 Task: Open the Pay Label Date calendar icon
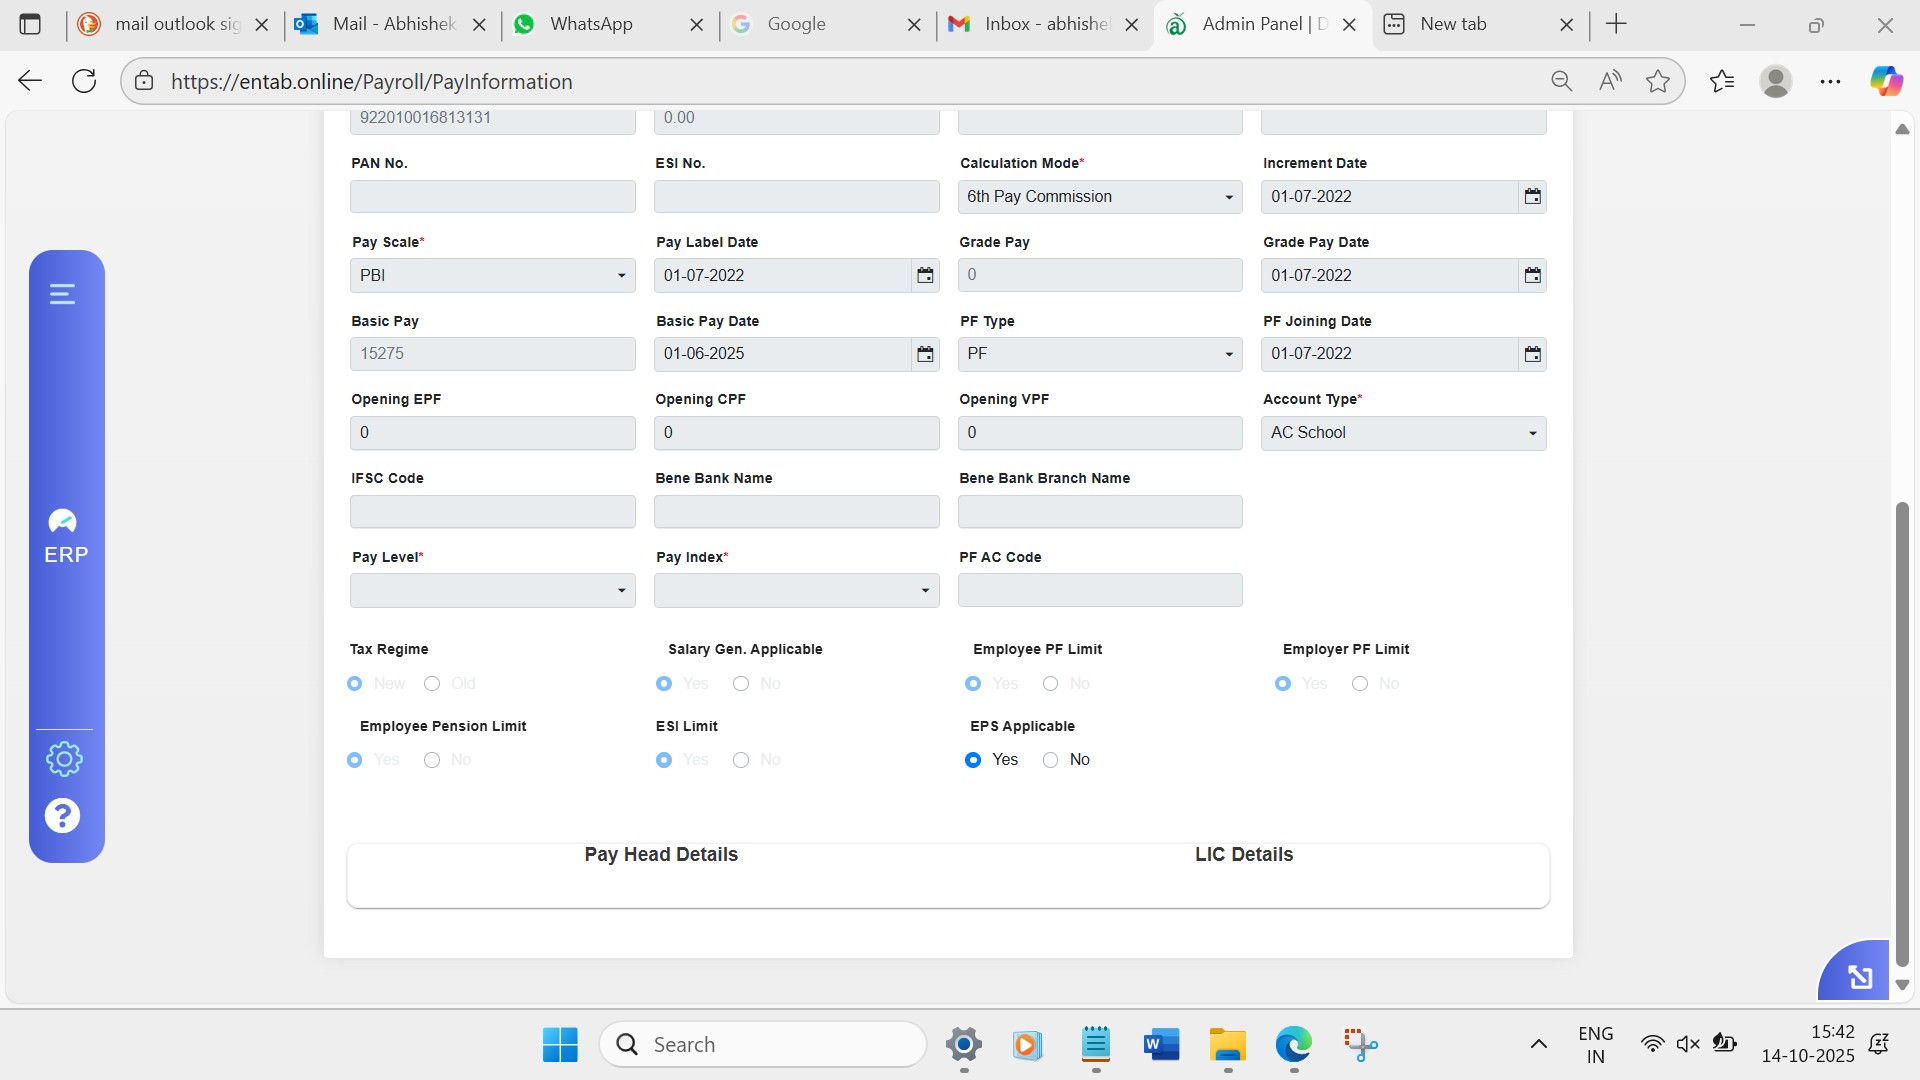925,275
